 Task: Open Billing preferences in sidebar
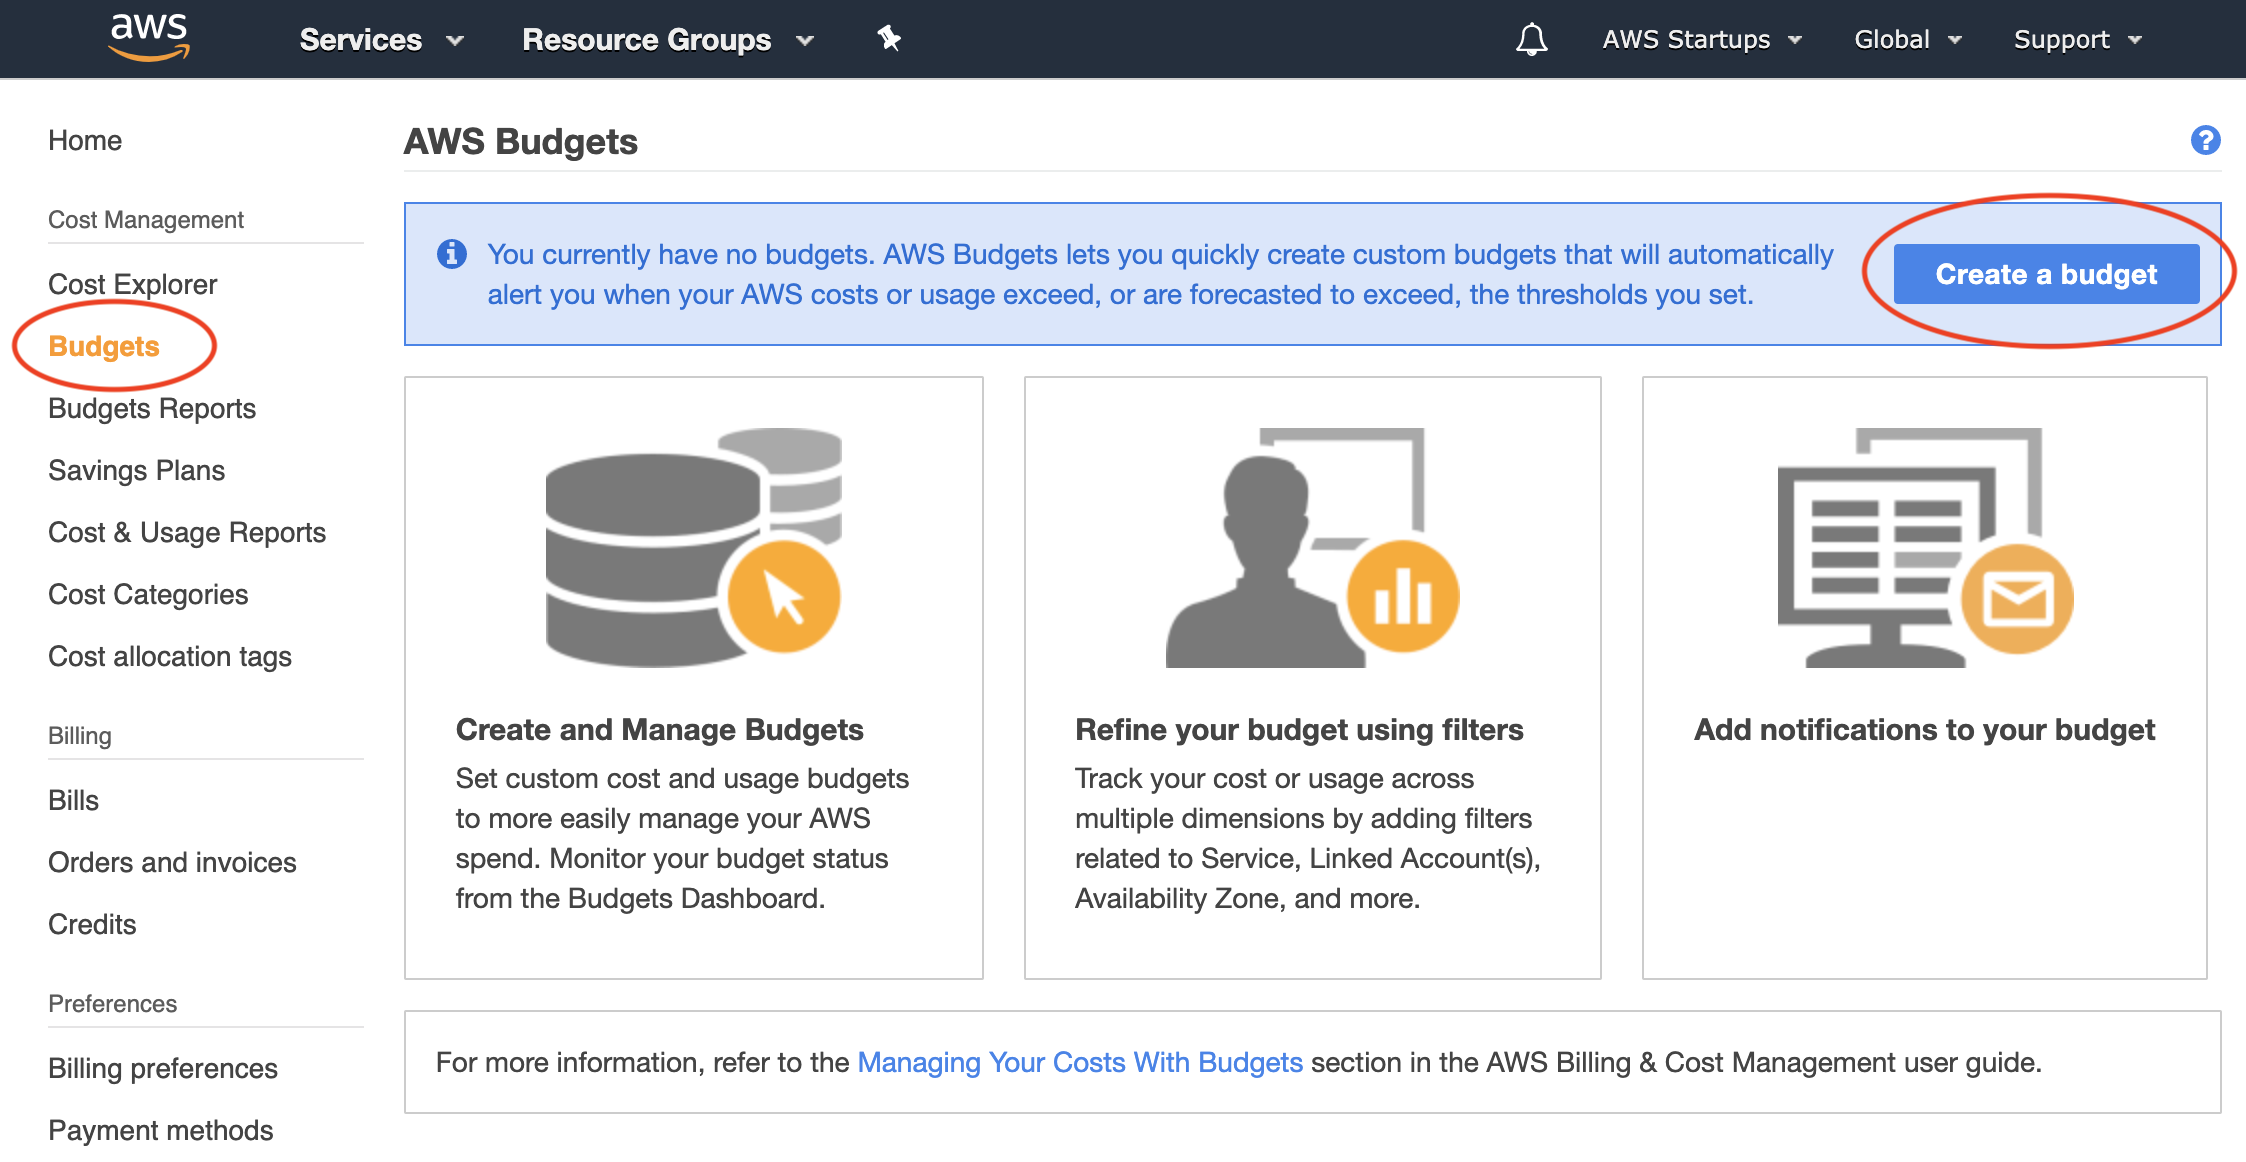pyautogui.click(x=162, y=1068)
